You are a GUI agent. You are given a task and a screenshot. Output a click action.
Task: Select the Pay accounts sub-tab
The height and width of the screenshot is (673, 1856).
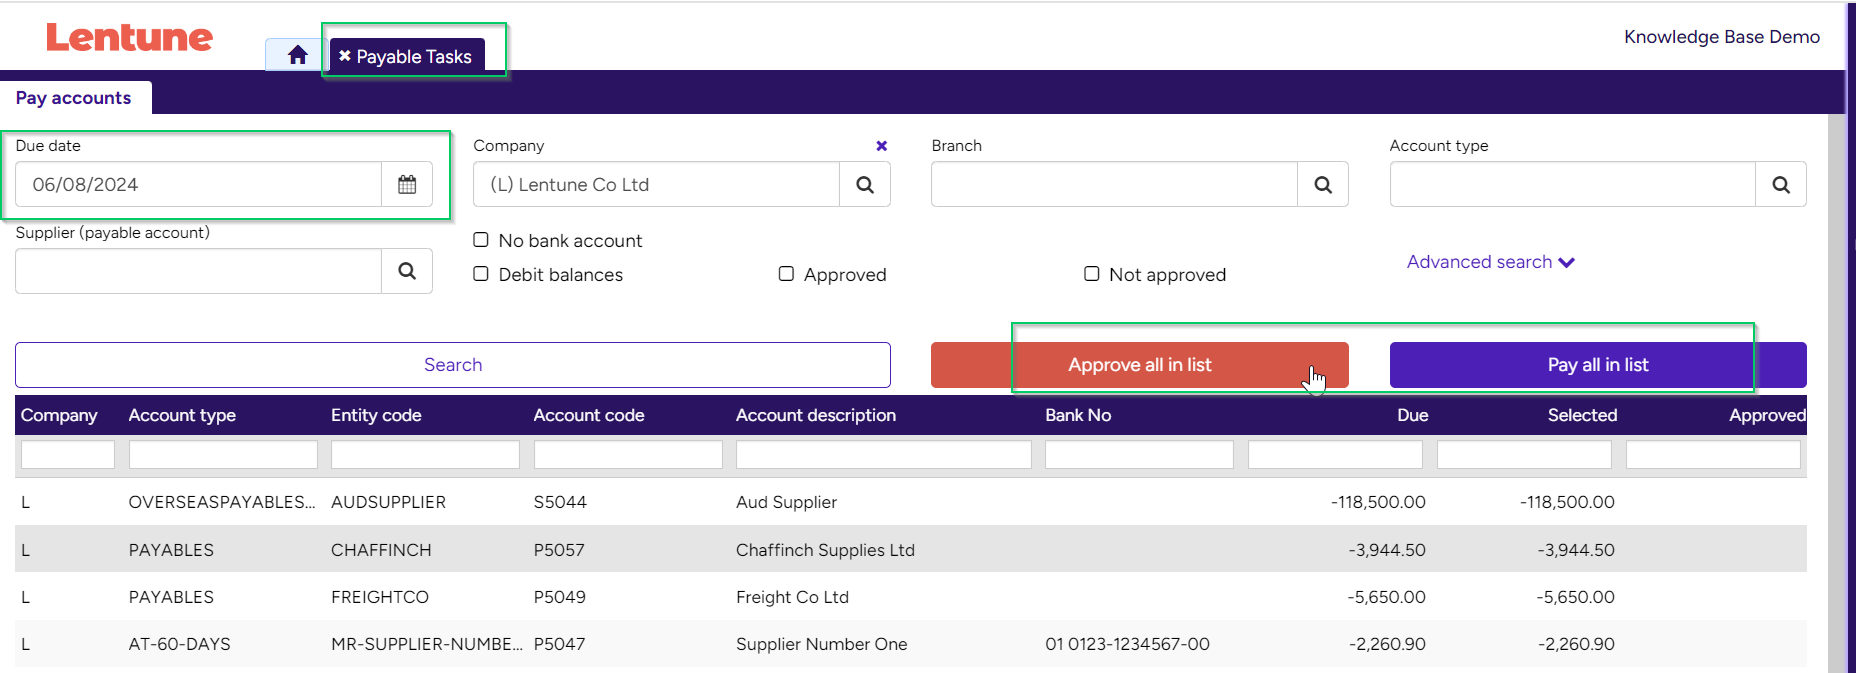pos(74,98)
